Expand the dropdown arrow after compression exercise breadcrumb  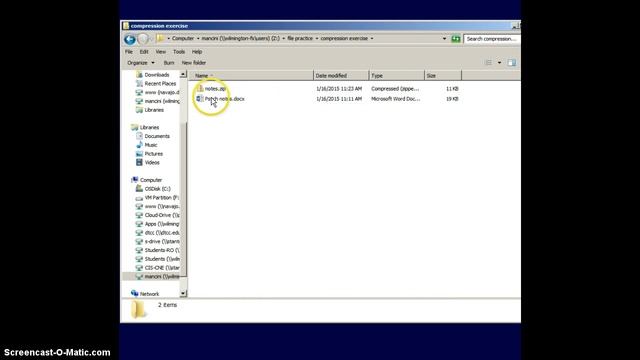point(371,38)
